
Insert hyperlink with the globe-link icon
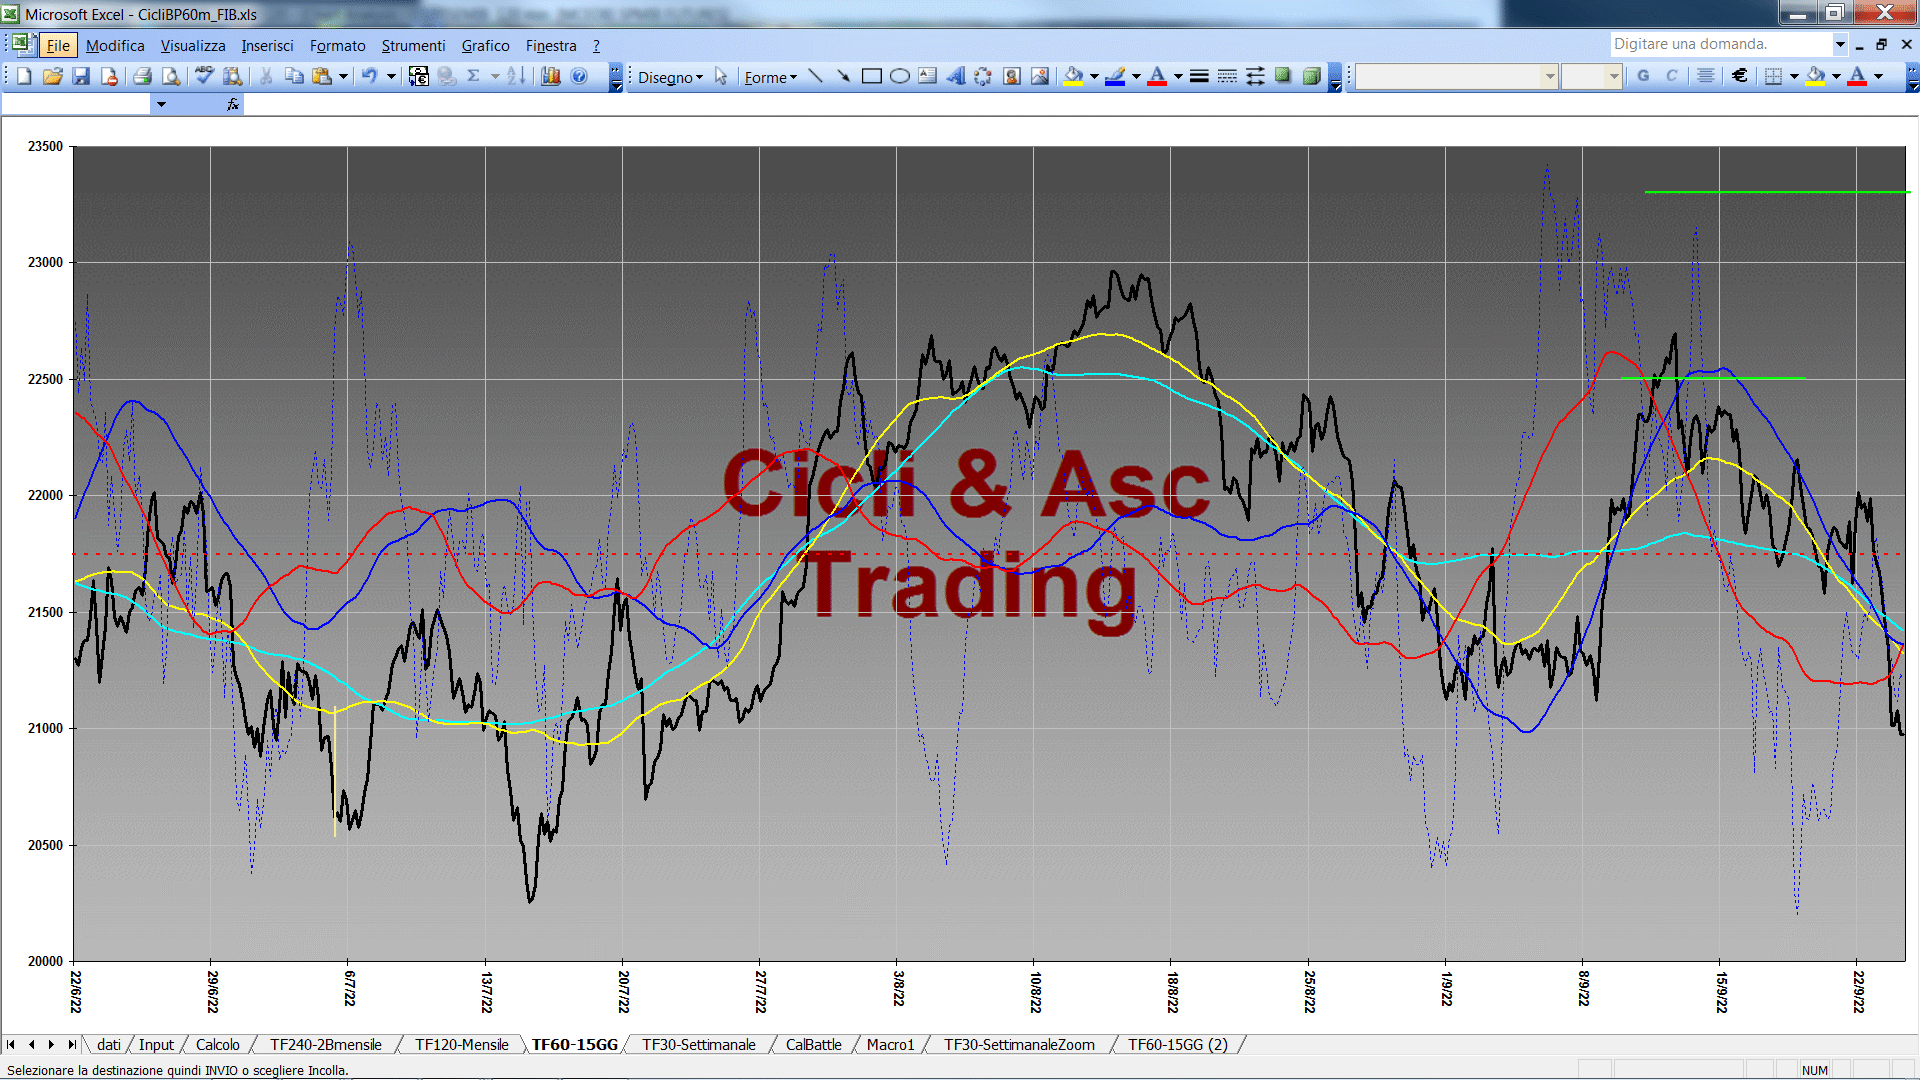(446, 76)
